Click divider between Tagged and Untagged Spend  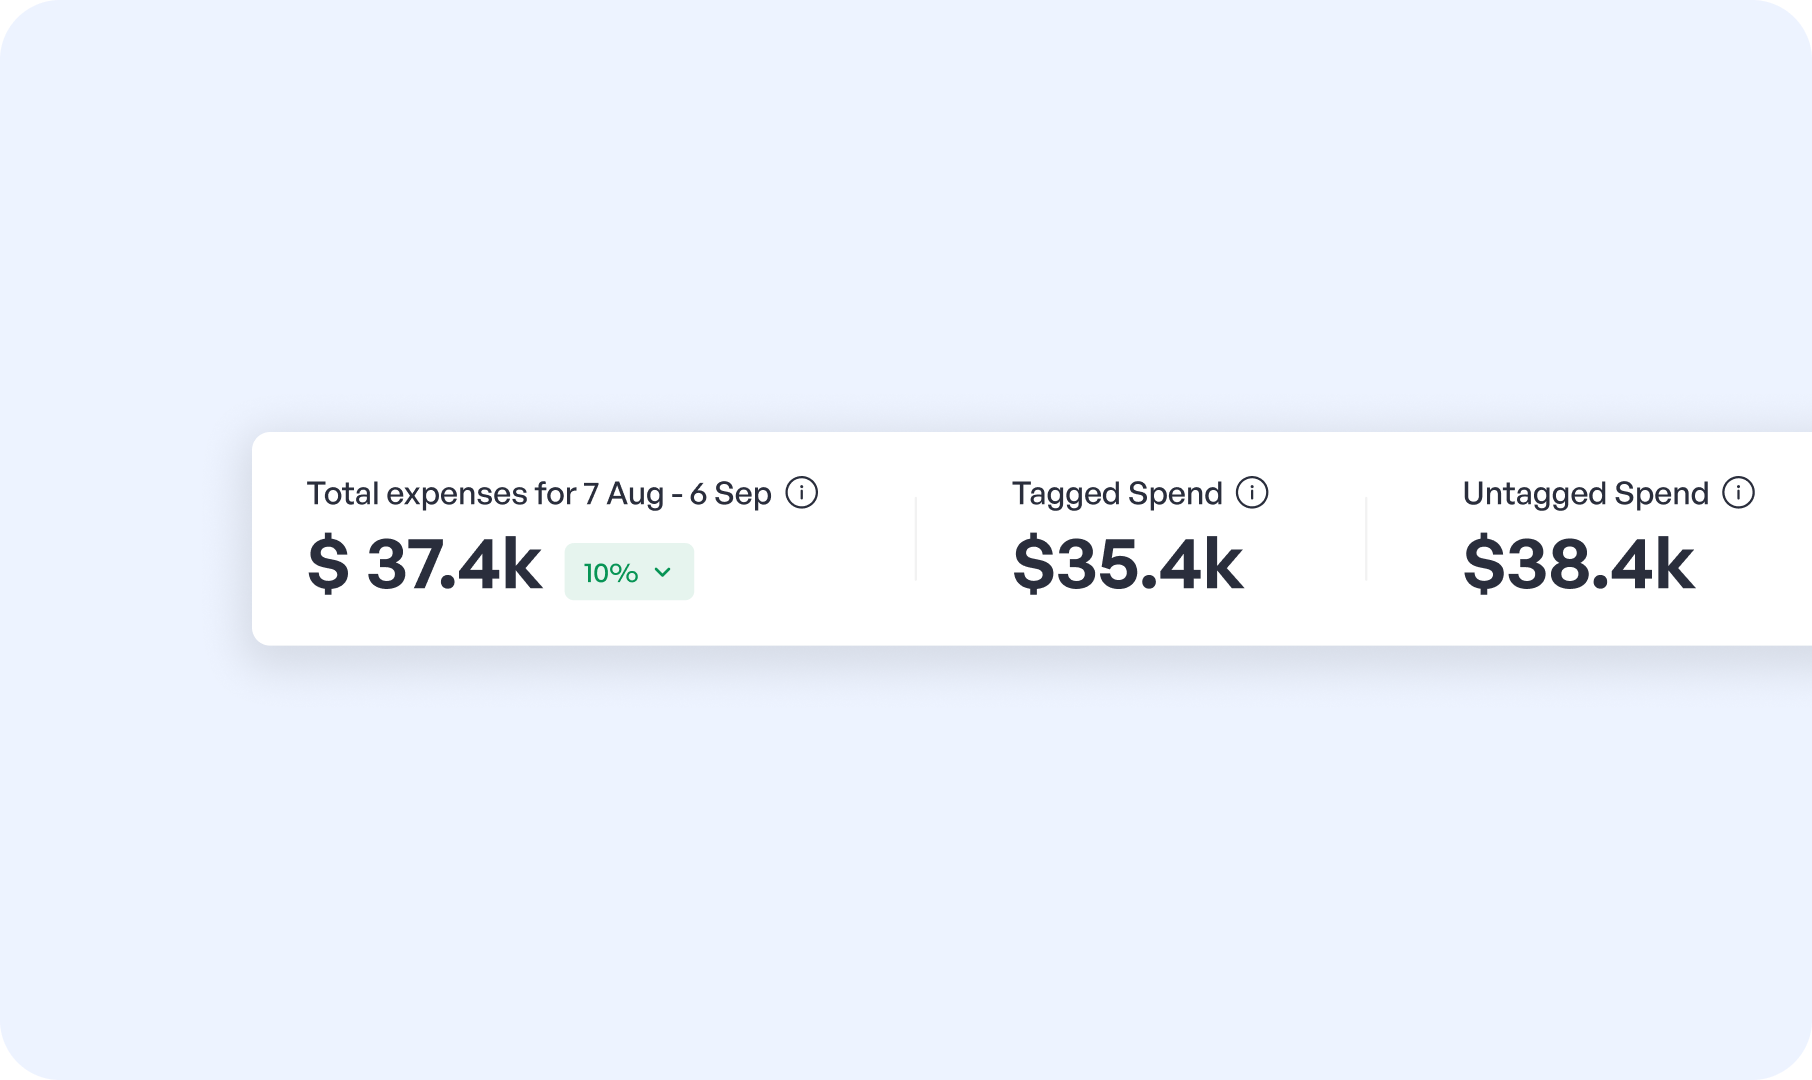coord(1366,538)
